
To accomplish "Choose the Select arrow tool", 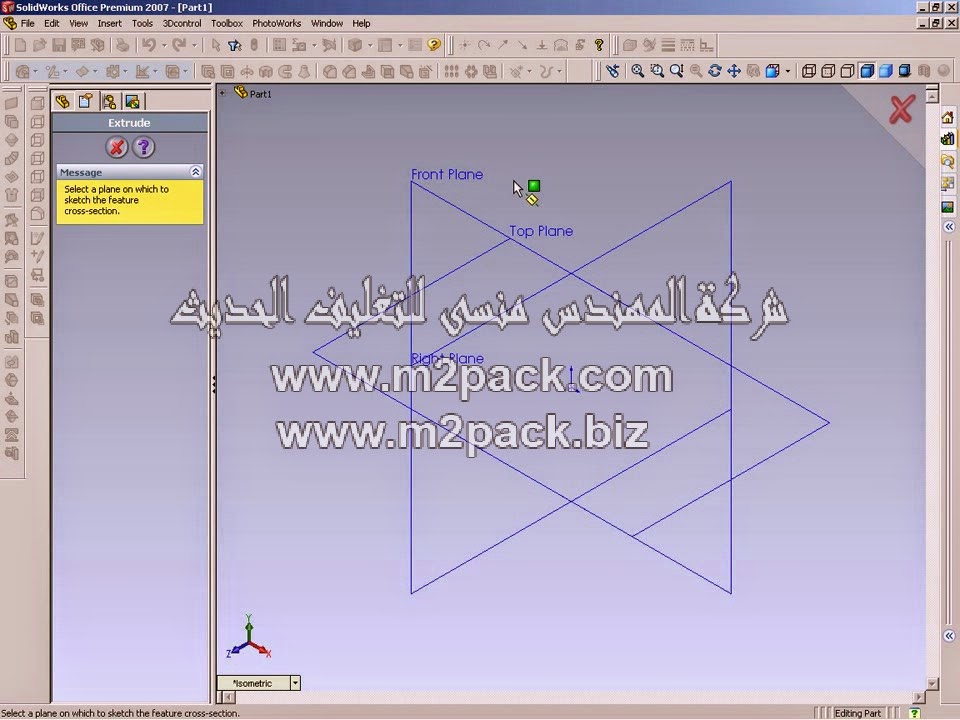I will (215, 45).
